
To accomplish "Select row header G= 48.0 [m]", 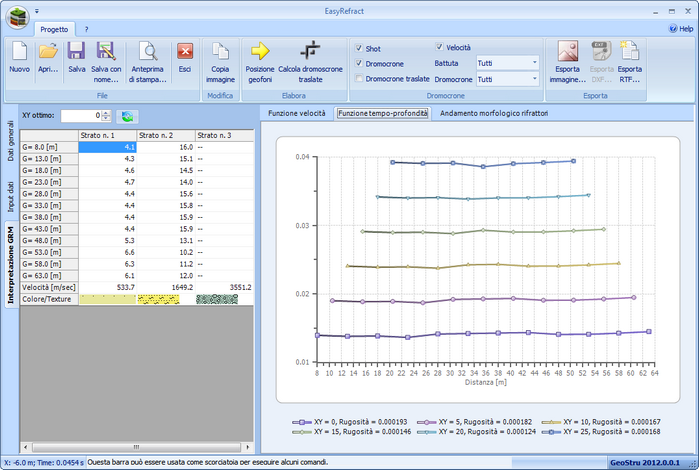I will pos(49,241).
